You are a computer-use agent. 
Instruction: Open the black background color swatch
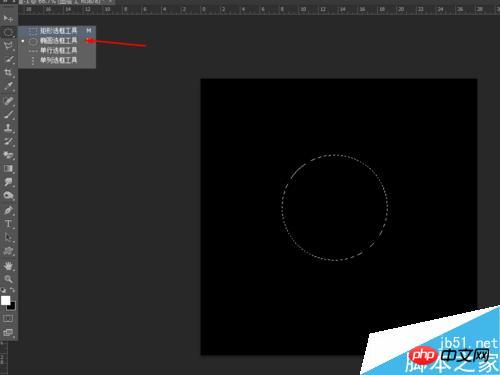pyautogui.click(x=13, y=307)
